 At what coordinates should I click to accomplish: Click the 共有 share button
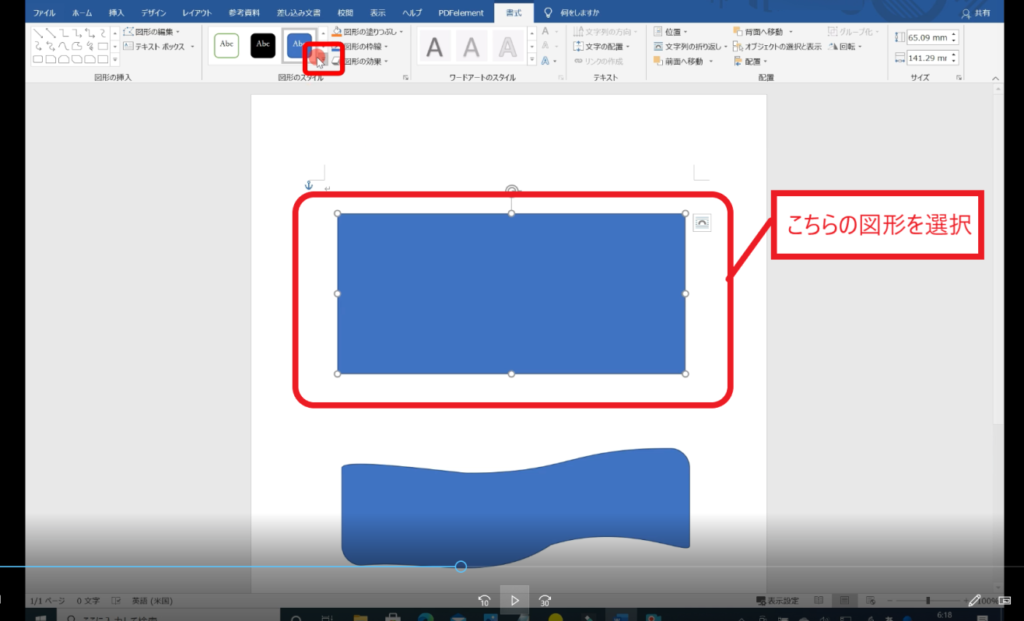coord(979,13)
